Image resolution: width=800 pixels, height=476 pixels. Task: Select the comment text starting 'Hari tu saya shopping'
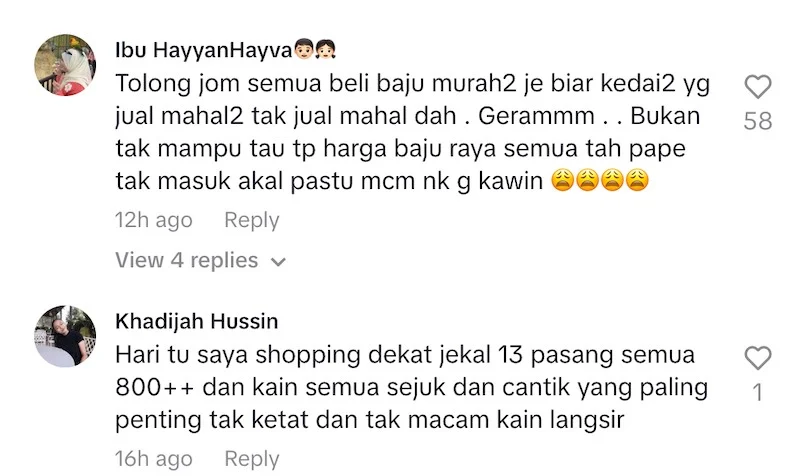pyautogui.click(x=411, y=387)
